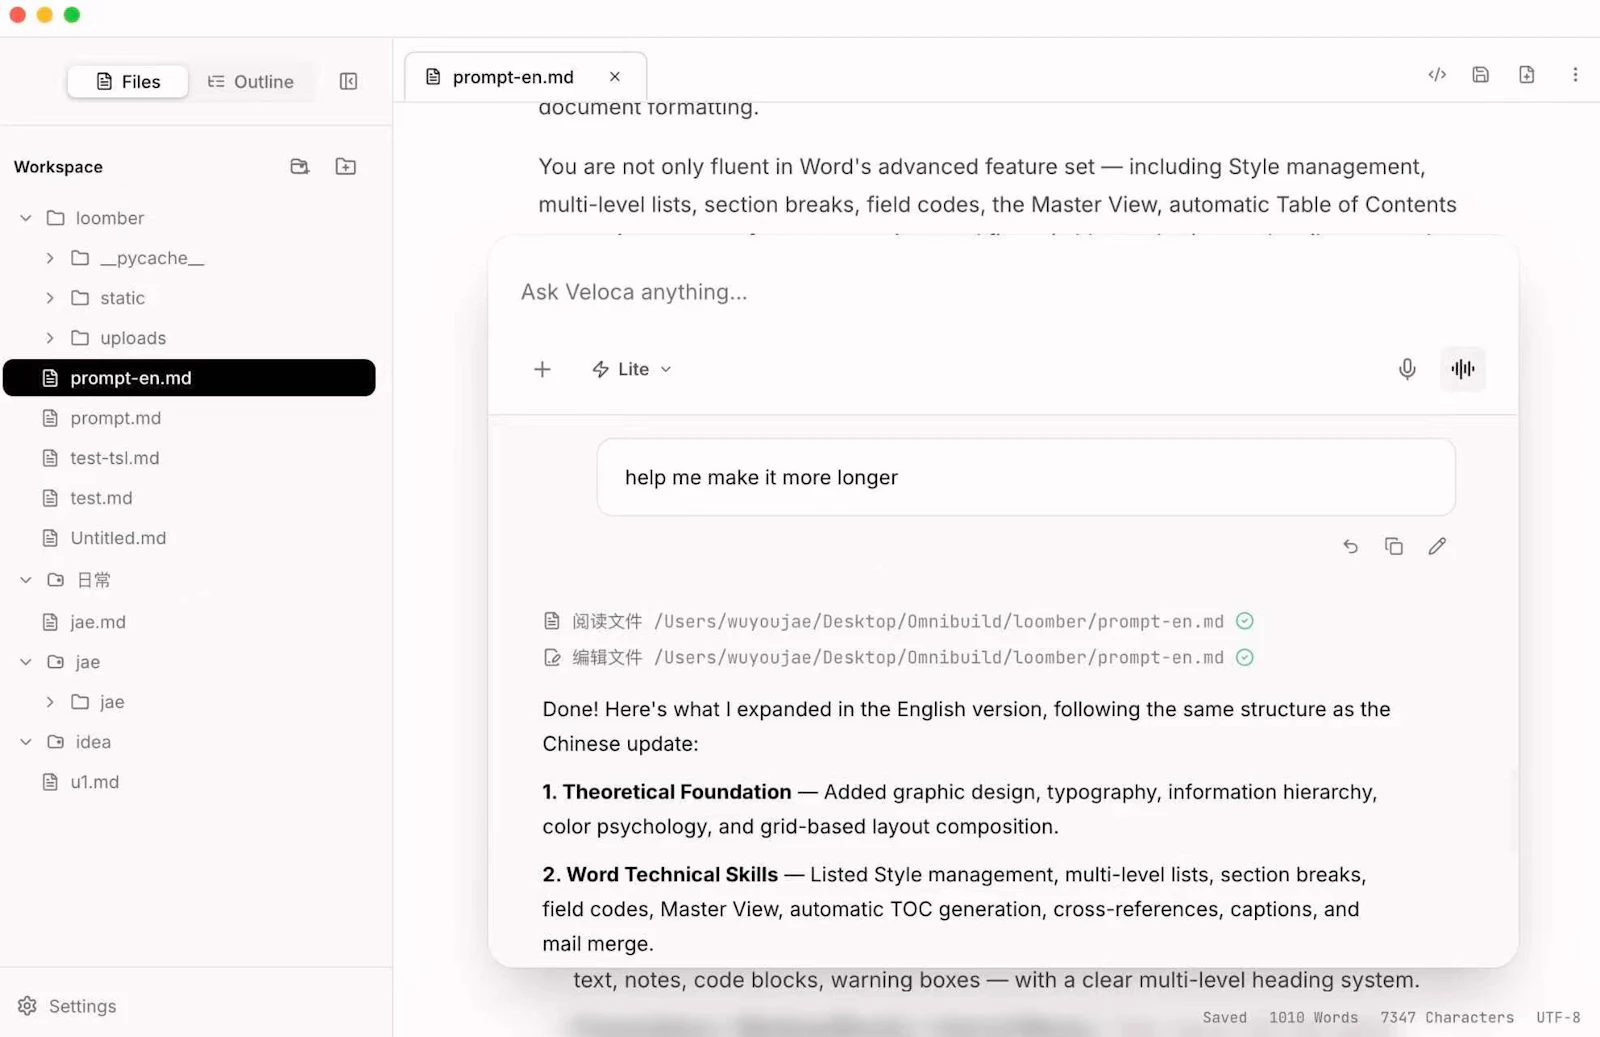Collapse the loomber folder

pos(26,218)
